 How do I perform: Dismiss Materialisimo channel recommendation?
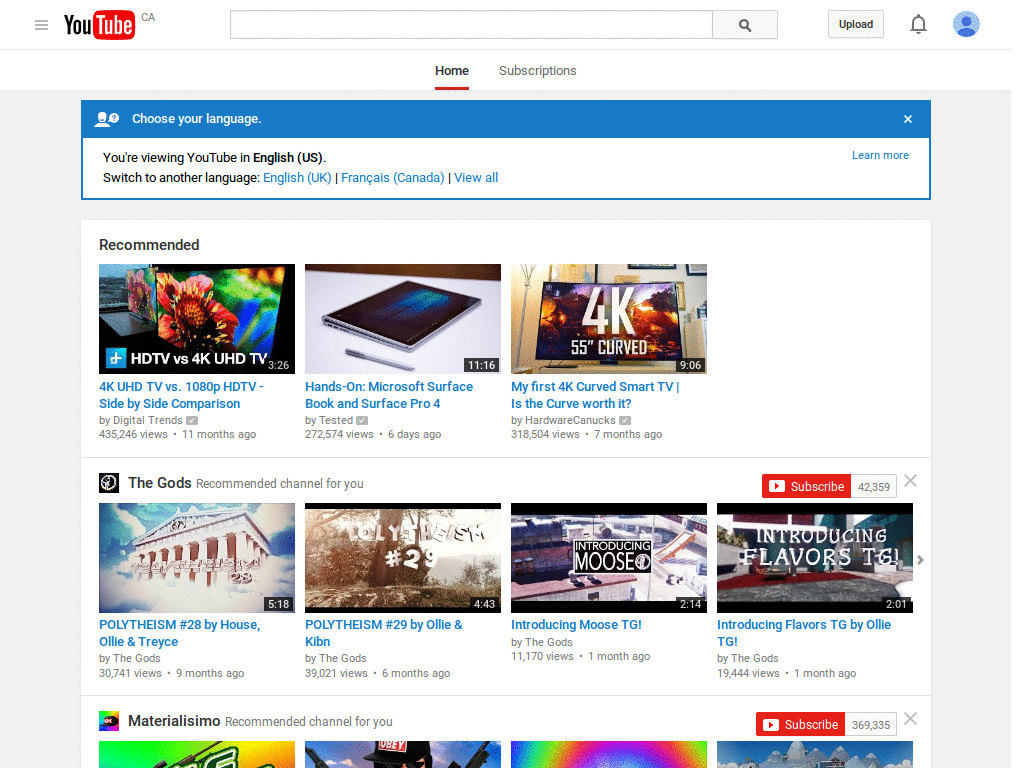pos(911,718)
